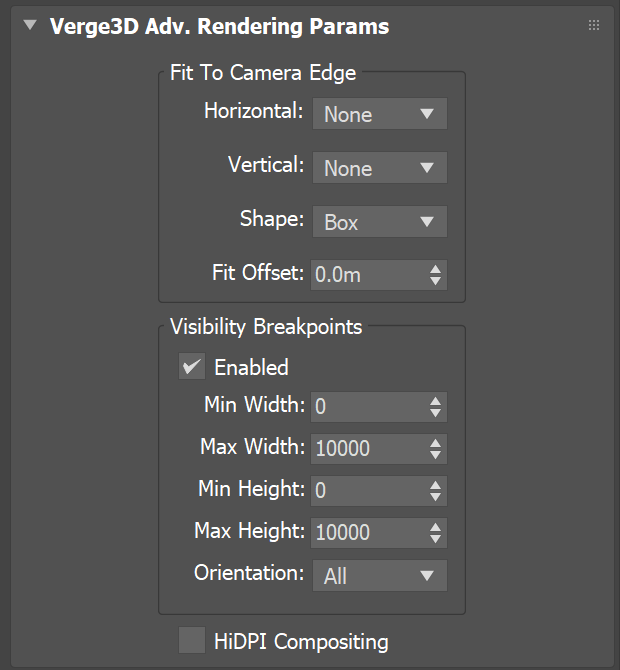Click inside the Fit Offset field
620x670 pixels.
370,275
